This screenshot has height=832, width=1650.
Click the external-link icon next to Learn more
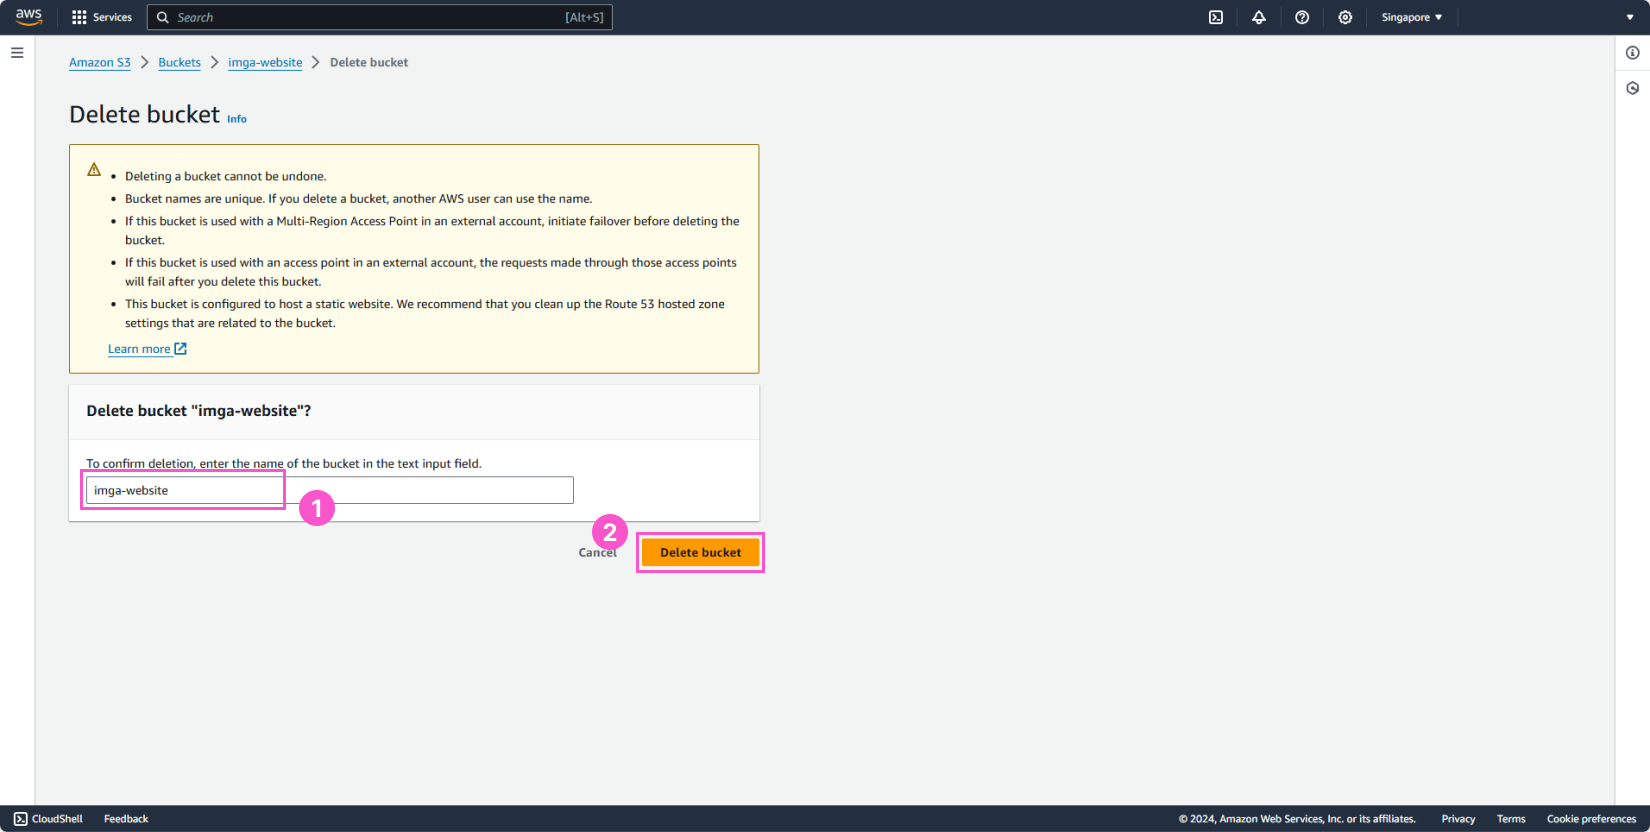[x=181, y=349]
